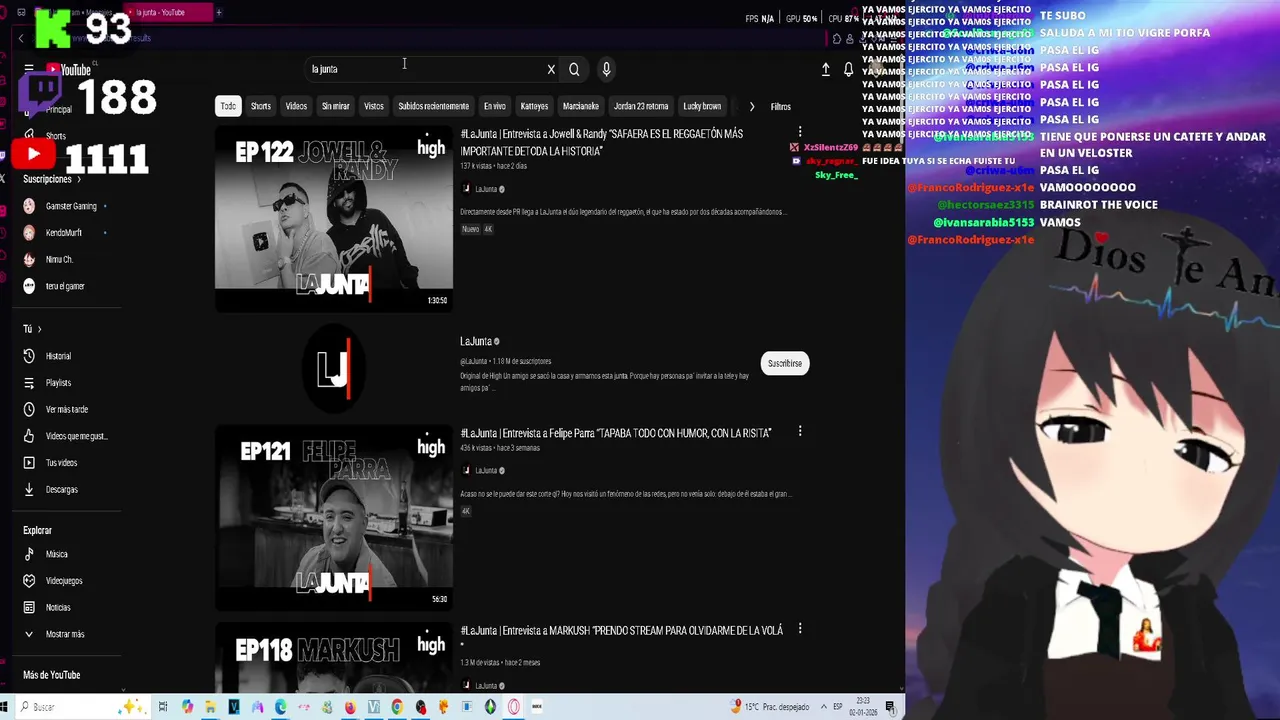Open the LaJunta channel avatar
The height and width of the screenshot is (720, 1280).
tap(334, 368)
